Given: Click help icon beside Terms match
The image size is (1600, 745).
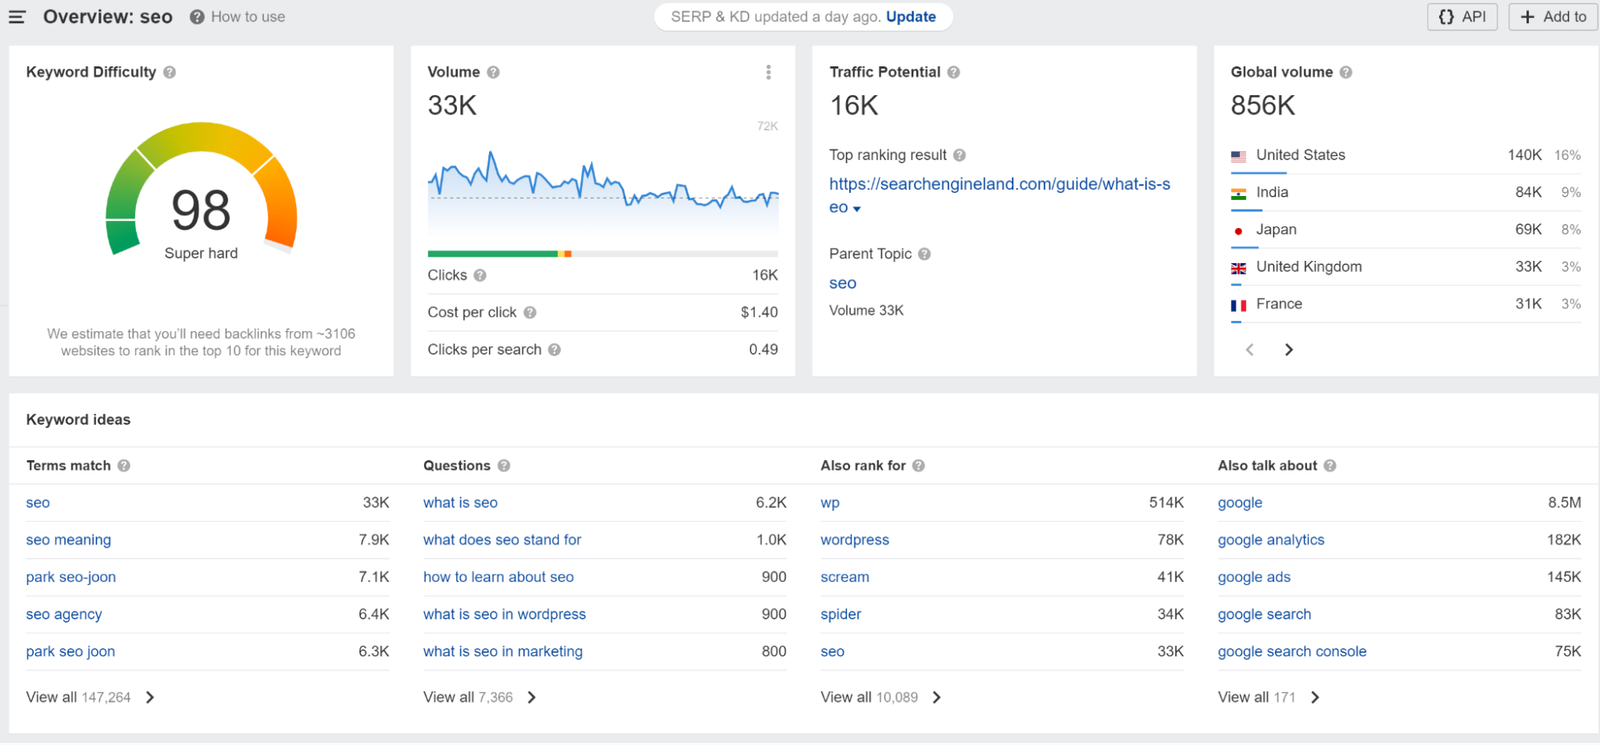Looking at the screenshot, I should 124,466.
